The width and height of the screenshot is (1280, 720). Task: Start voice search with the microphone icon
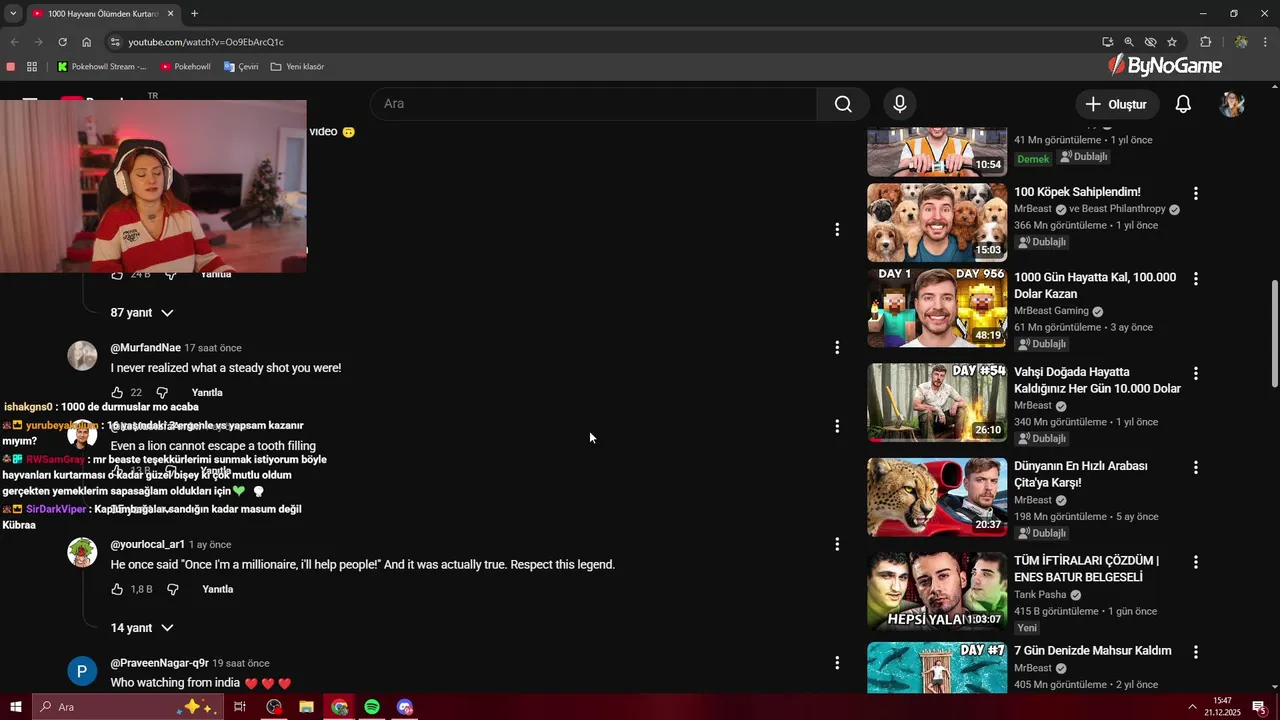(x=900, y=104)
